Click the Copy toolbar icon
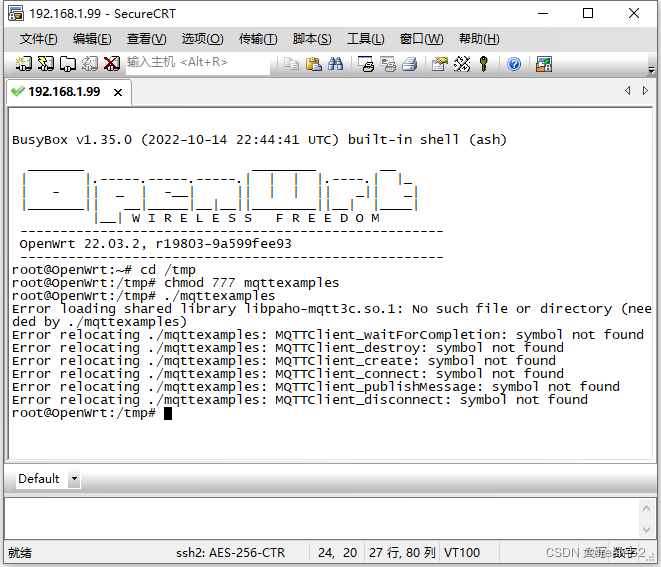Image resolution: width=661 pixels, height=567 pixels. pos(291,64)
